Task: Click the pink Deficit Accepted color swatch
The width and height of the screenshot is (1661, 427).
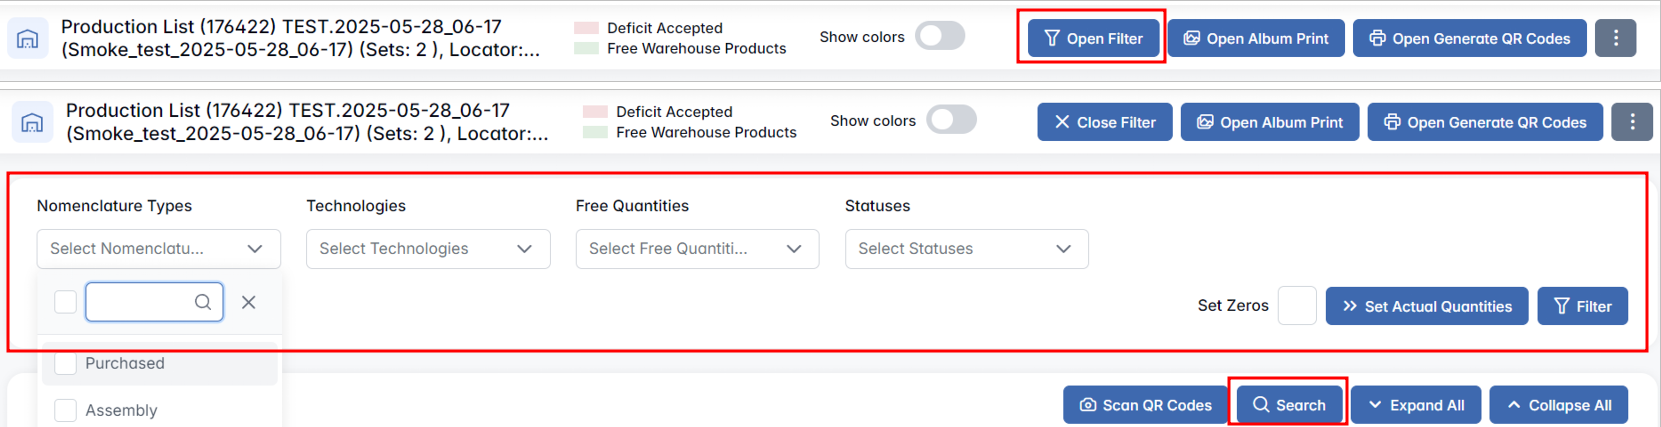Action: click(x=587, y=28)
